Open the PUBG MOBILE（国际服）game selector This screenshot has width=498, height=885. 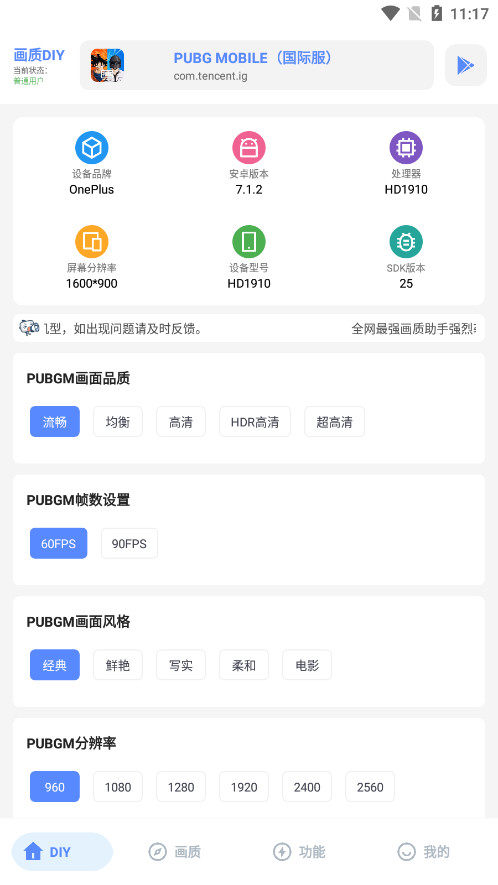click(x=257, y=65)
